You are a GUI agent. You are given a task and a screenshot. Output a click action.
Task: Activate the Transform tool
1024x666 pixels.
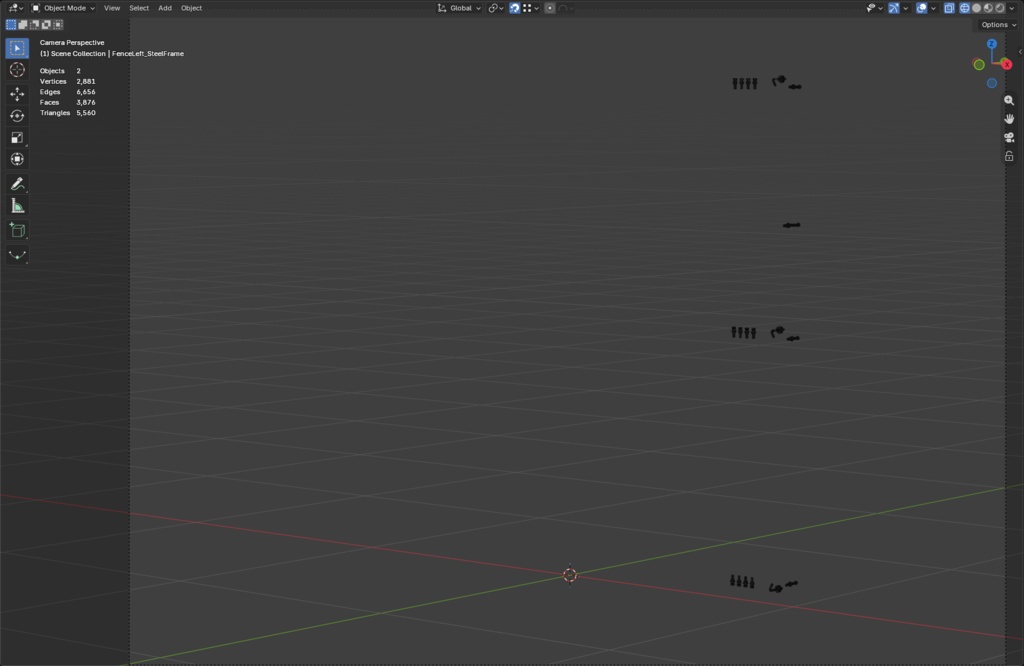click(17, 159)
